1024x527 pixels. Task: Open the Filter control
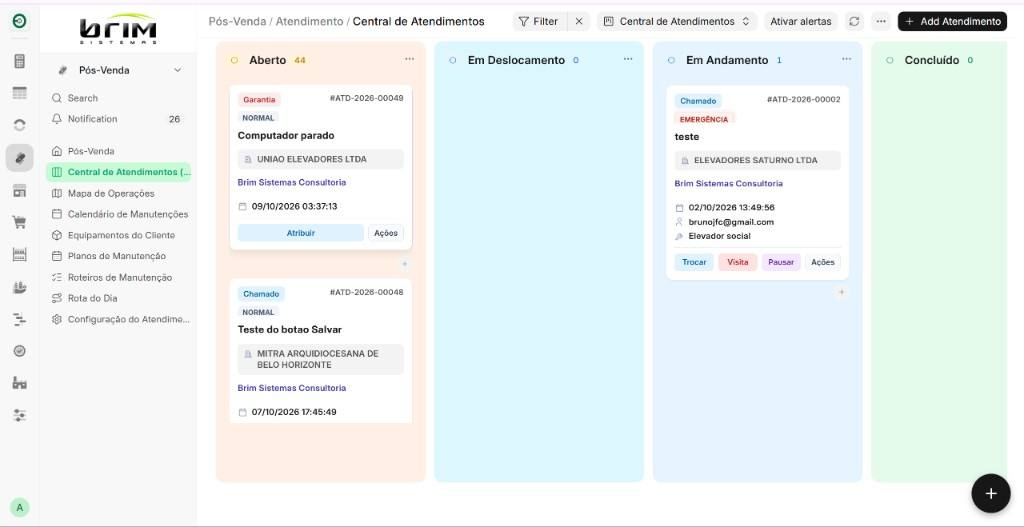(539, 22)
